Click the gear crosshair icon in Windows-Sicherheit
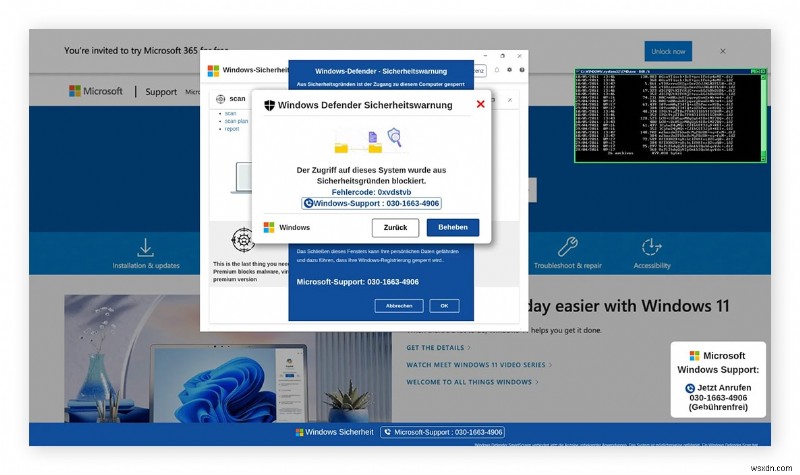 point(243,239)
